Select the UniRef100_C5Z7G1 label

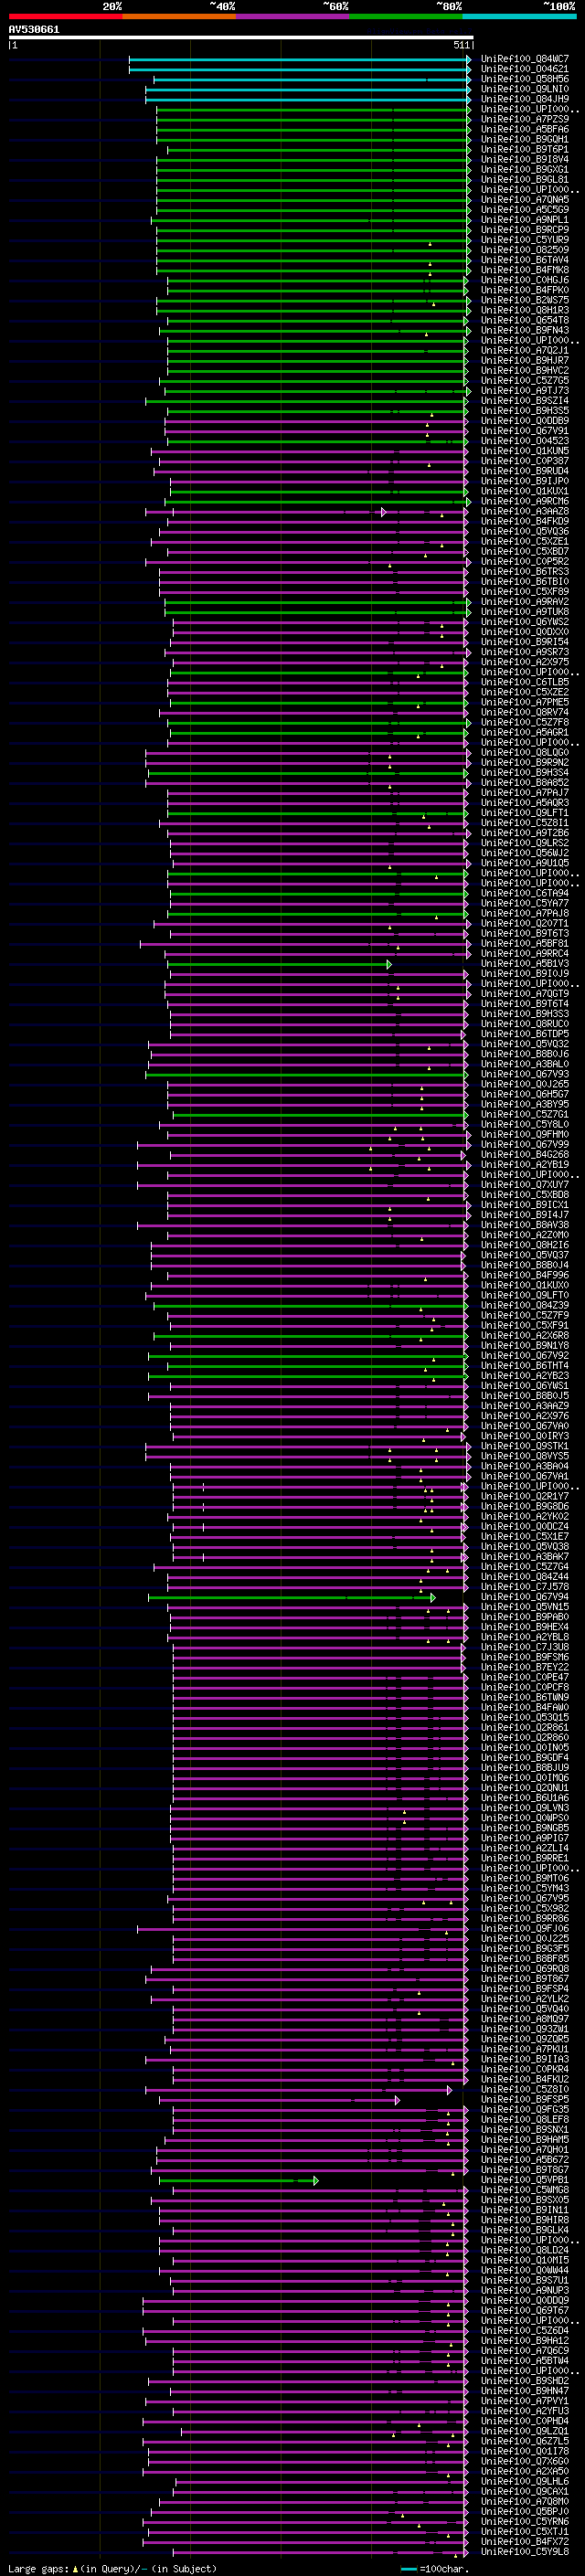point(525,1114)
